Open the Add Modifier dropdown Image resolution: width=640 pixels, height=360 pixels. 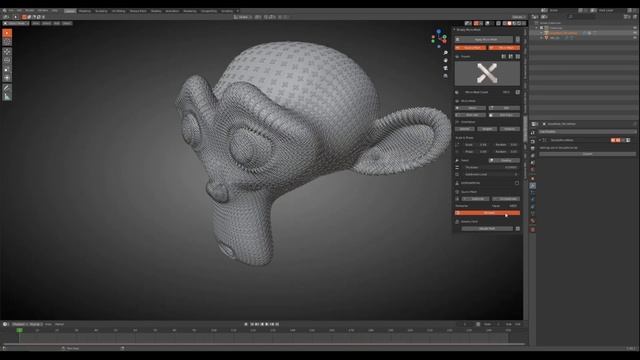587,132
